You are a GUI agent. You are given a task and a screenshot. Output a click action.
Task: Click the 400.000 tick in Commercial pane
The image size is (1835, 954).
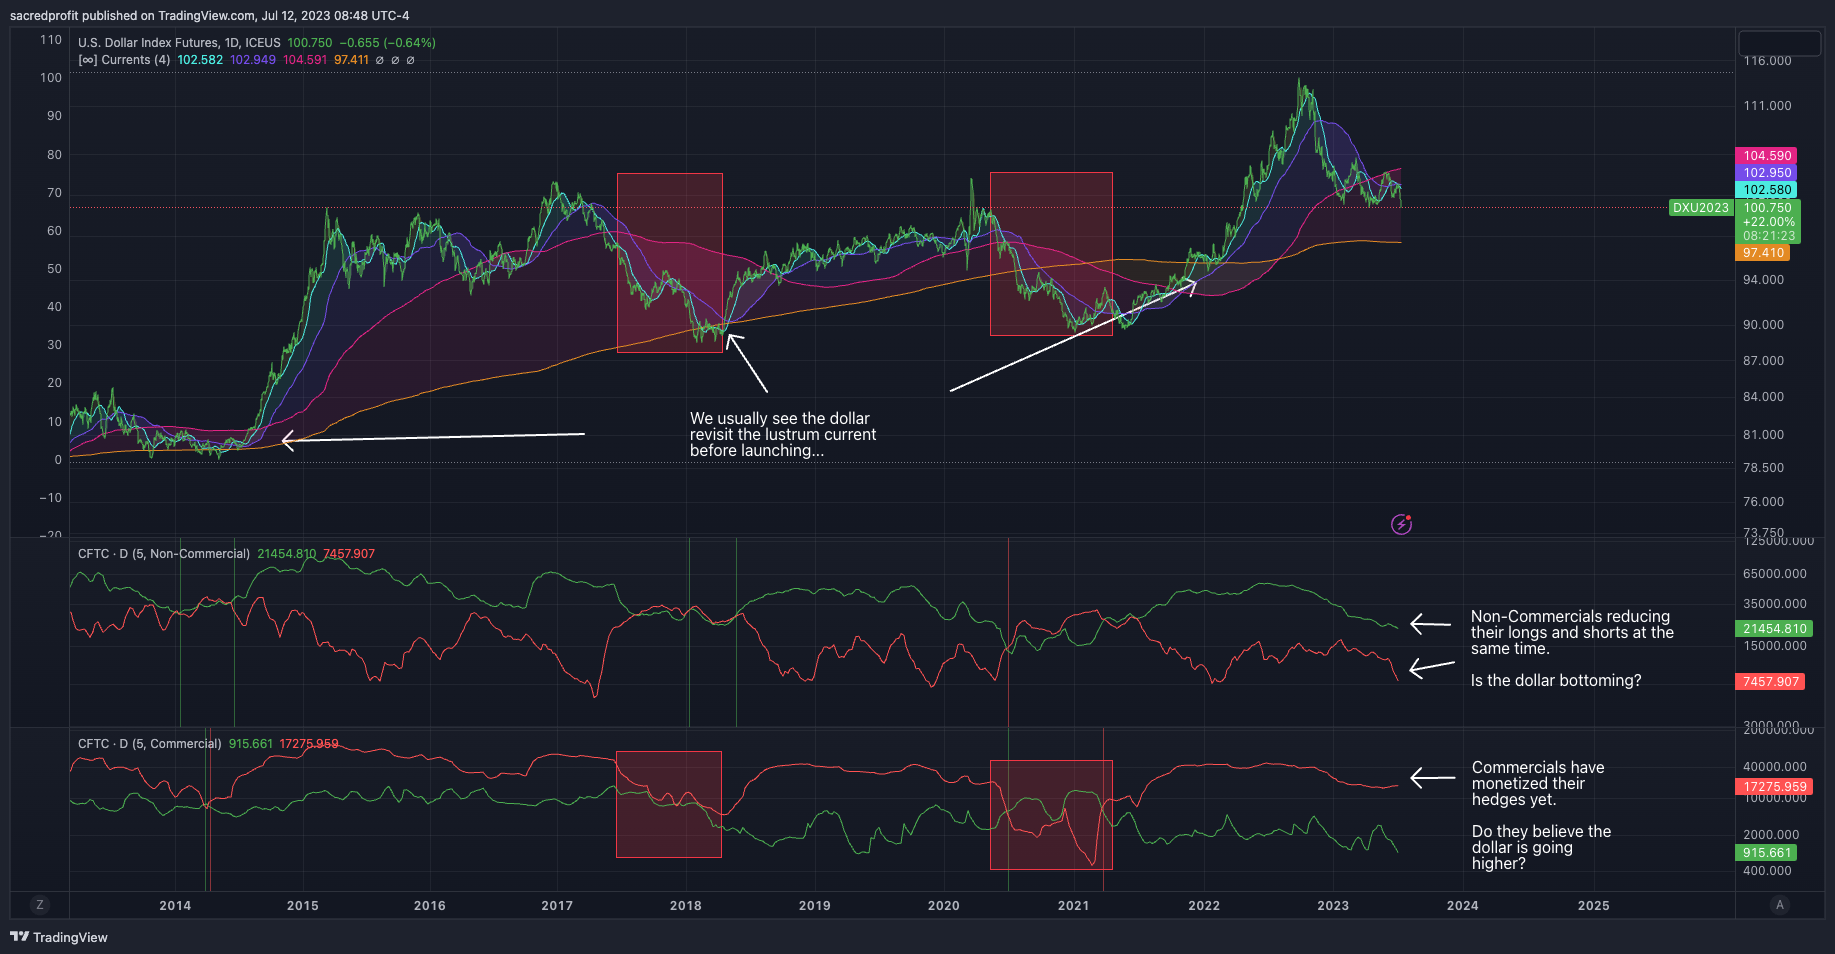(1768, 871)
